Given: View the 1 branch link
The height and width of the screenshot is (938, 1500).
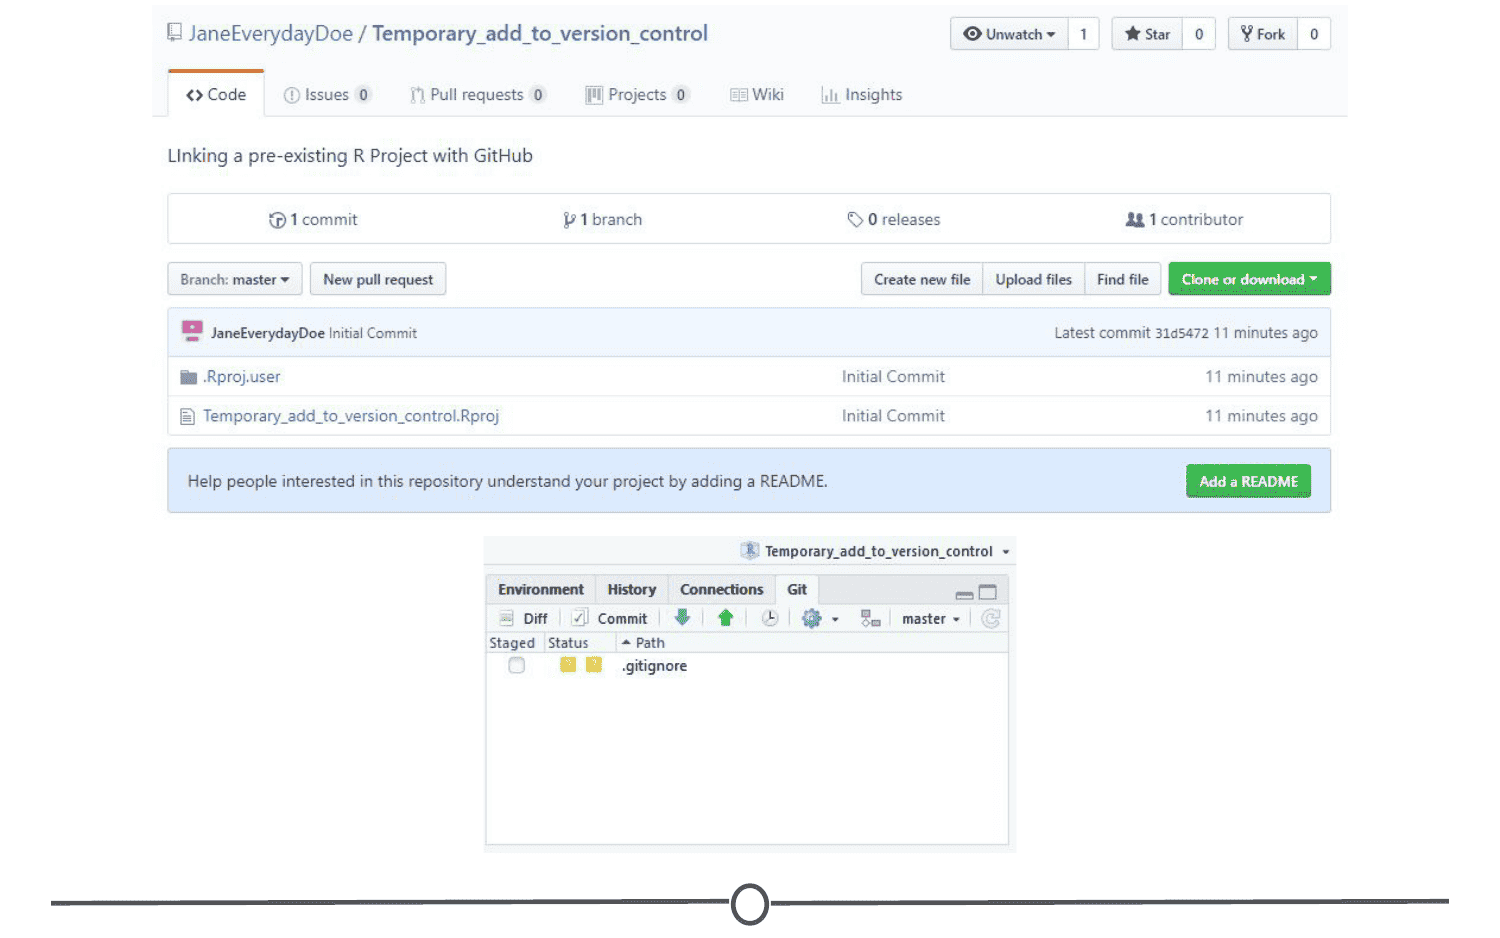Looking at the screenshot, I should [x=602, y=219].
